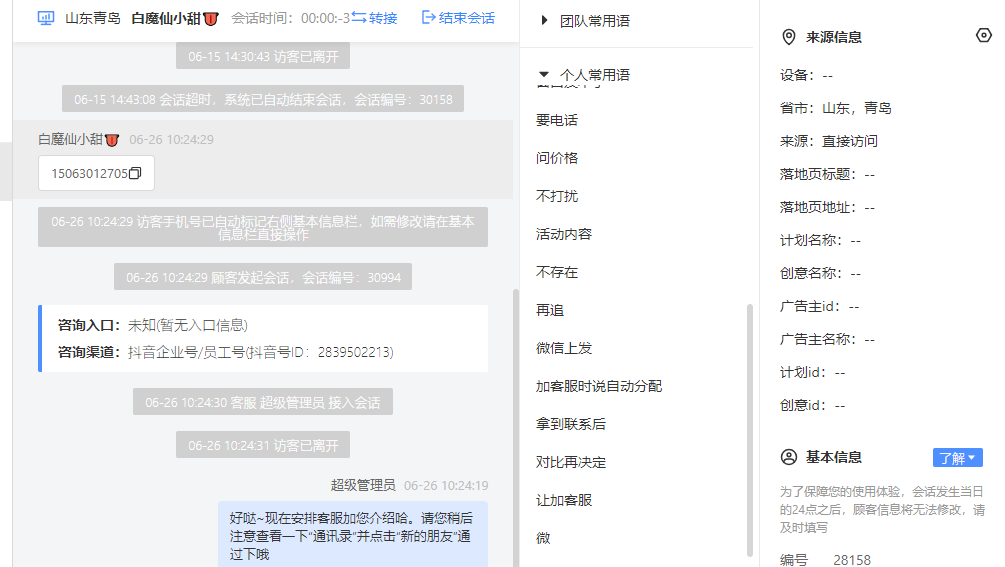Image resolution: width=1005 pixels, height=567 pixels.
Task: Click the system notice 会话编号：30158
Action: click(263, 99)
